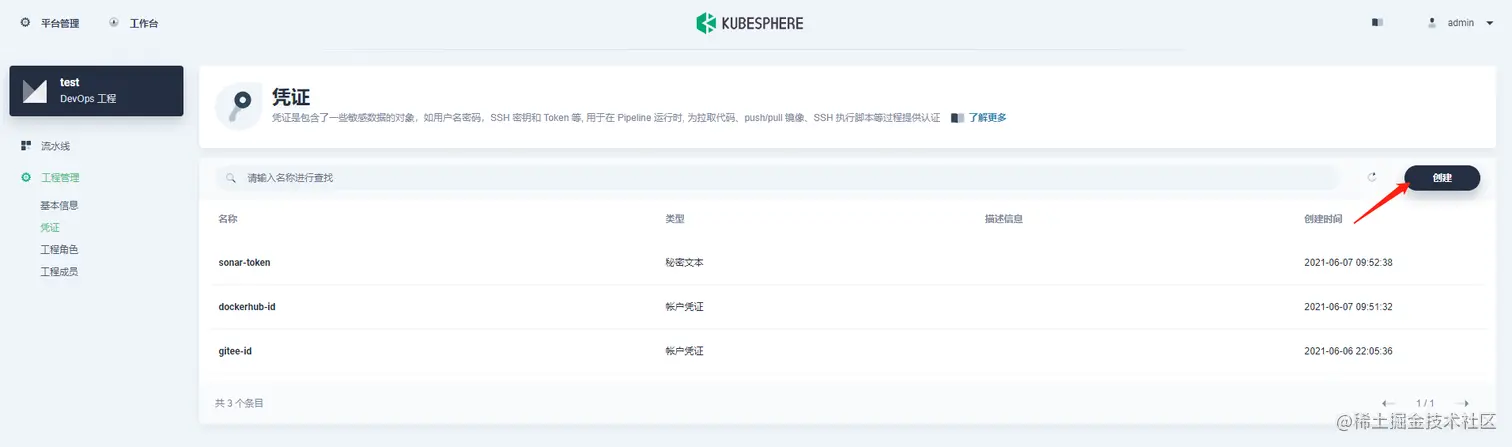Click the 创建时间 column header
The height and width of the screenshot is (447, 1512).
coord(1323,218)
